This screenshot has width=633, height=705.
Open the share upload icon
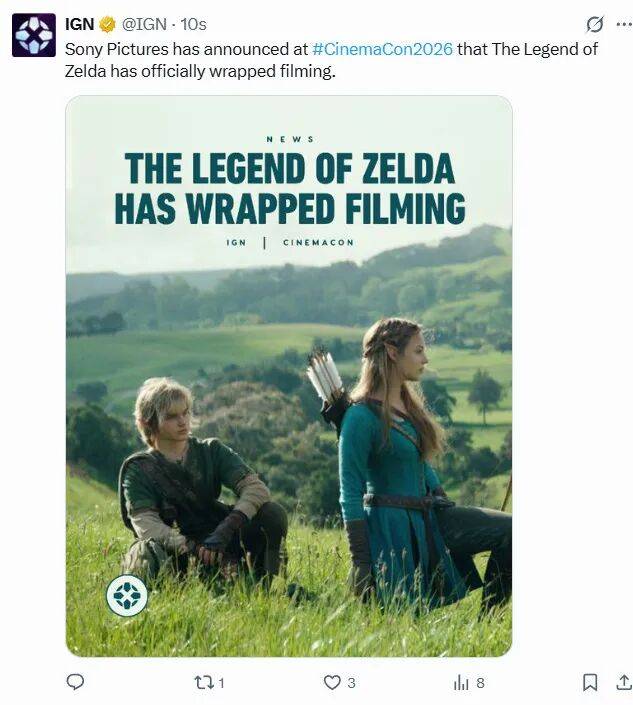pyautogui.click(x=624, y=683)
